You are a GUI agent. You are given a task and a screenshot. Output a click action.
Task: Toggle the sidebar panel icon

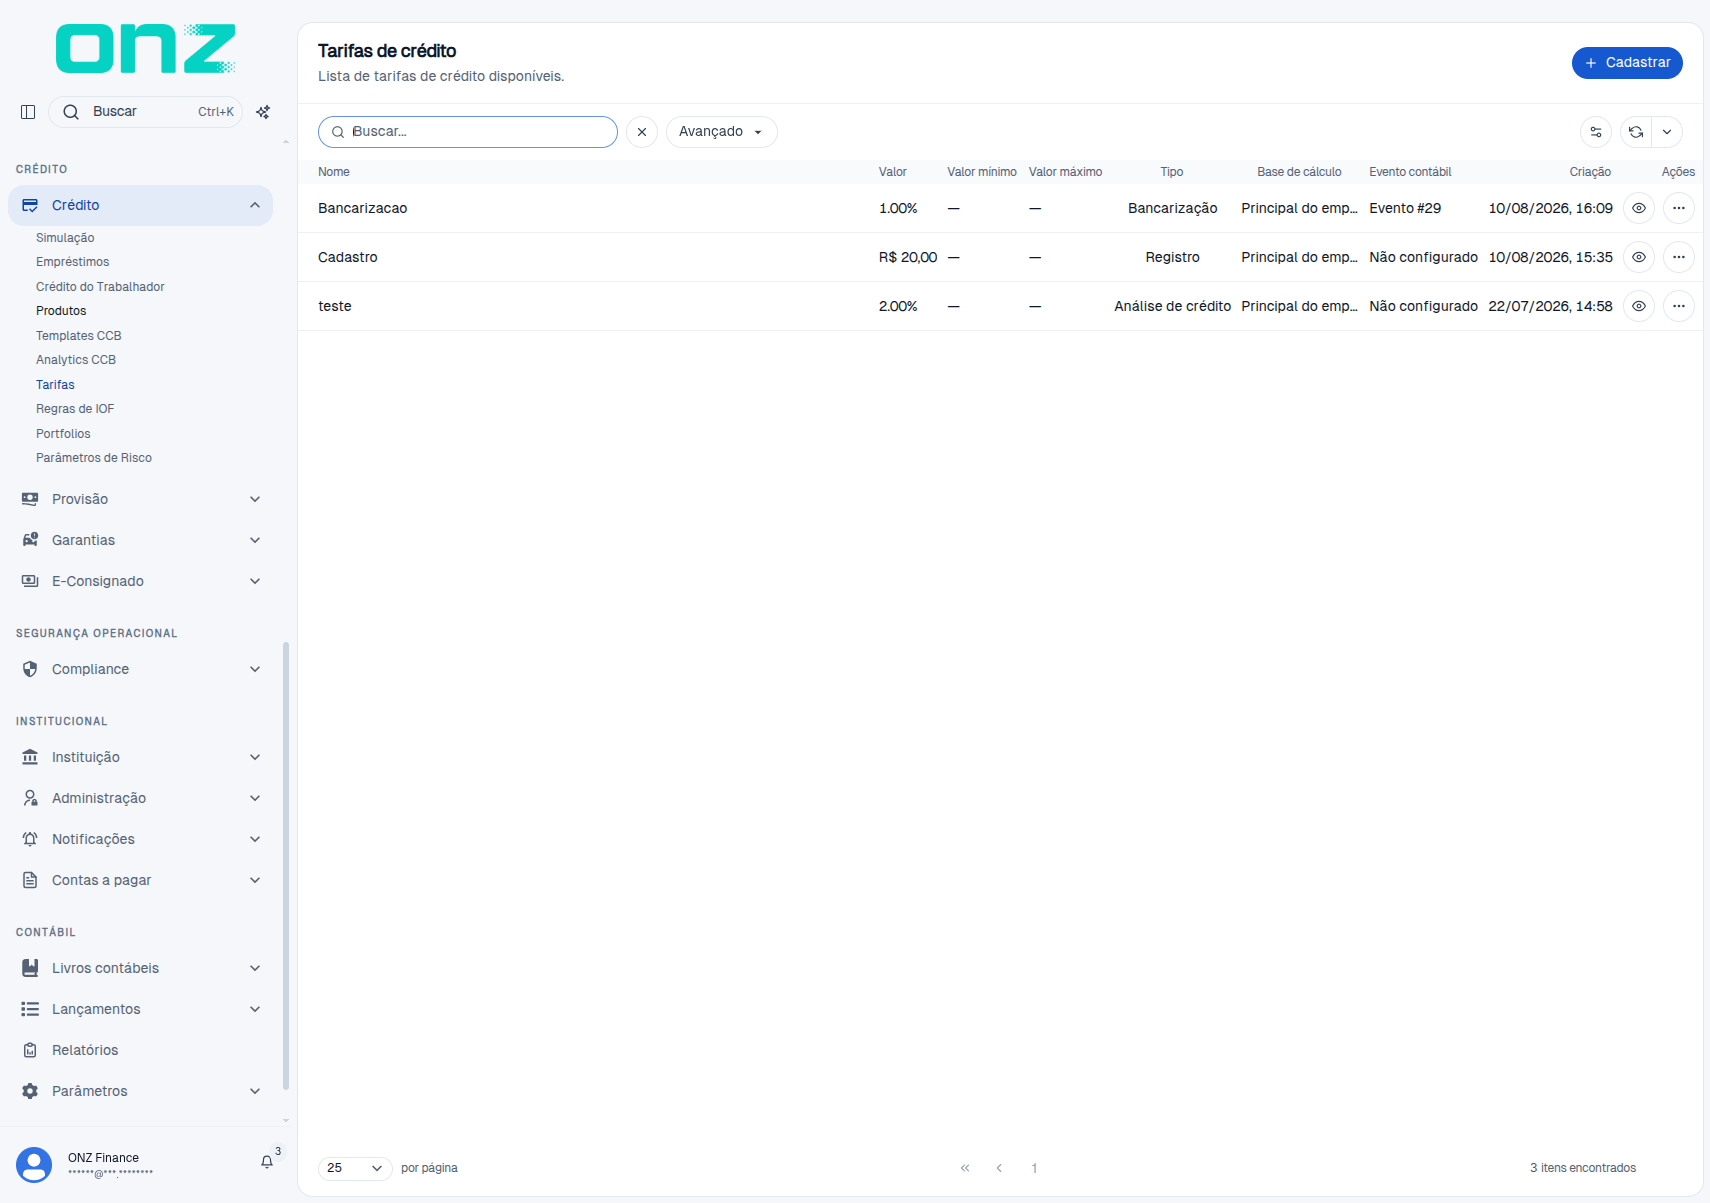[28, 112]
